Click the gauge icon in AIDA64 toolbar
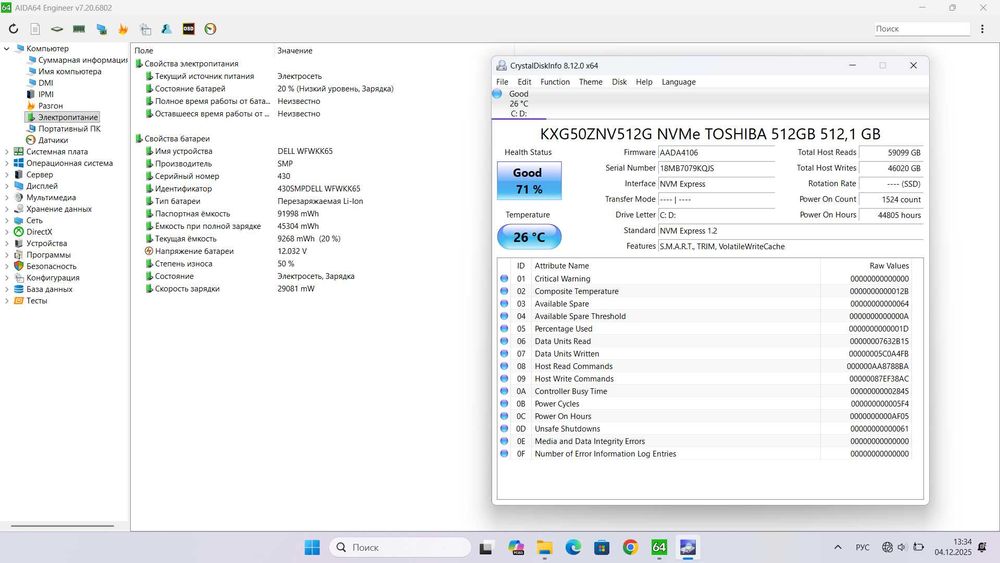 (210, 29)
